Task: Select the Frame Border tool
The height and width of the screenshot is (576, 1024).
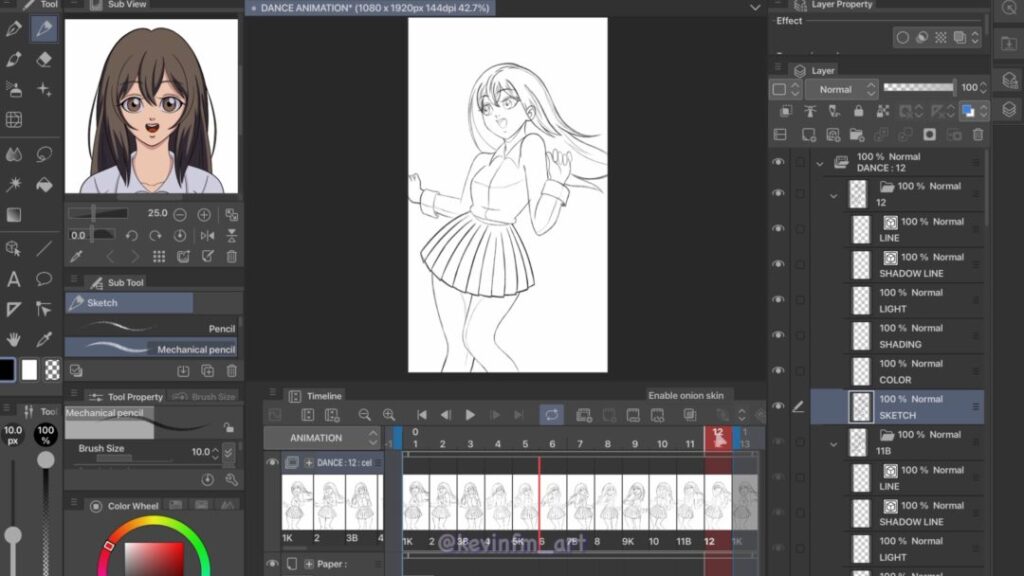Action: tap(14, 120)
